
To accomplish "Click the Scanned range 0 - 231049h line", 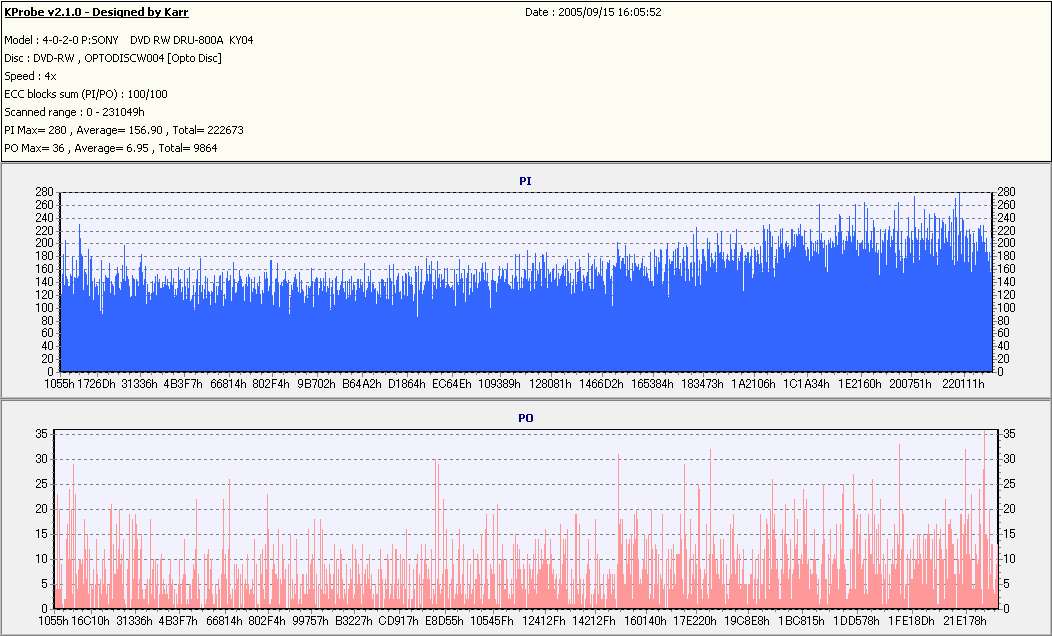I will click(x=74, y=112).
